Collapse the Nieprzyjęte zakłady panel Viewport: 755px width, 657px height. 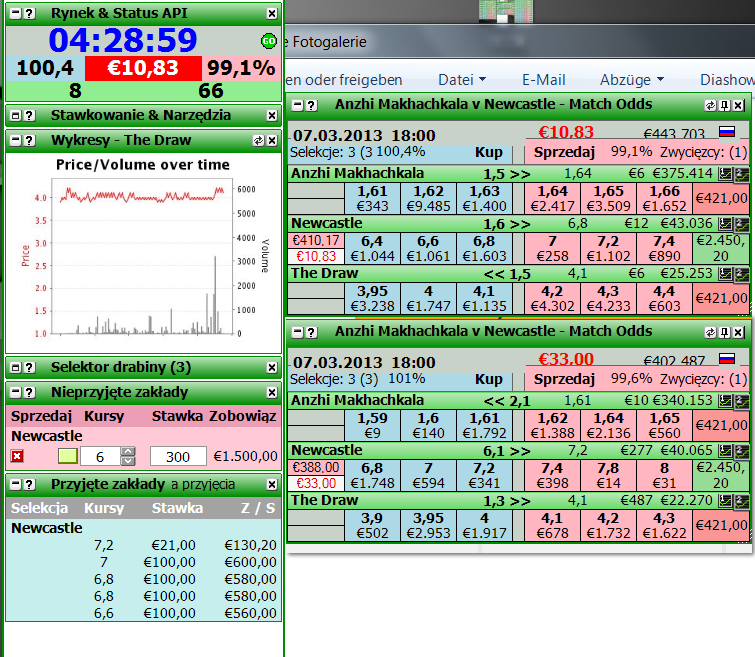click(x=15, y=393)
